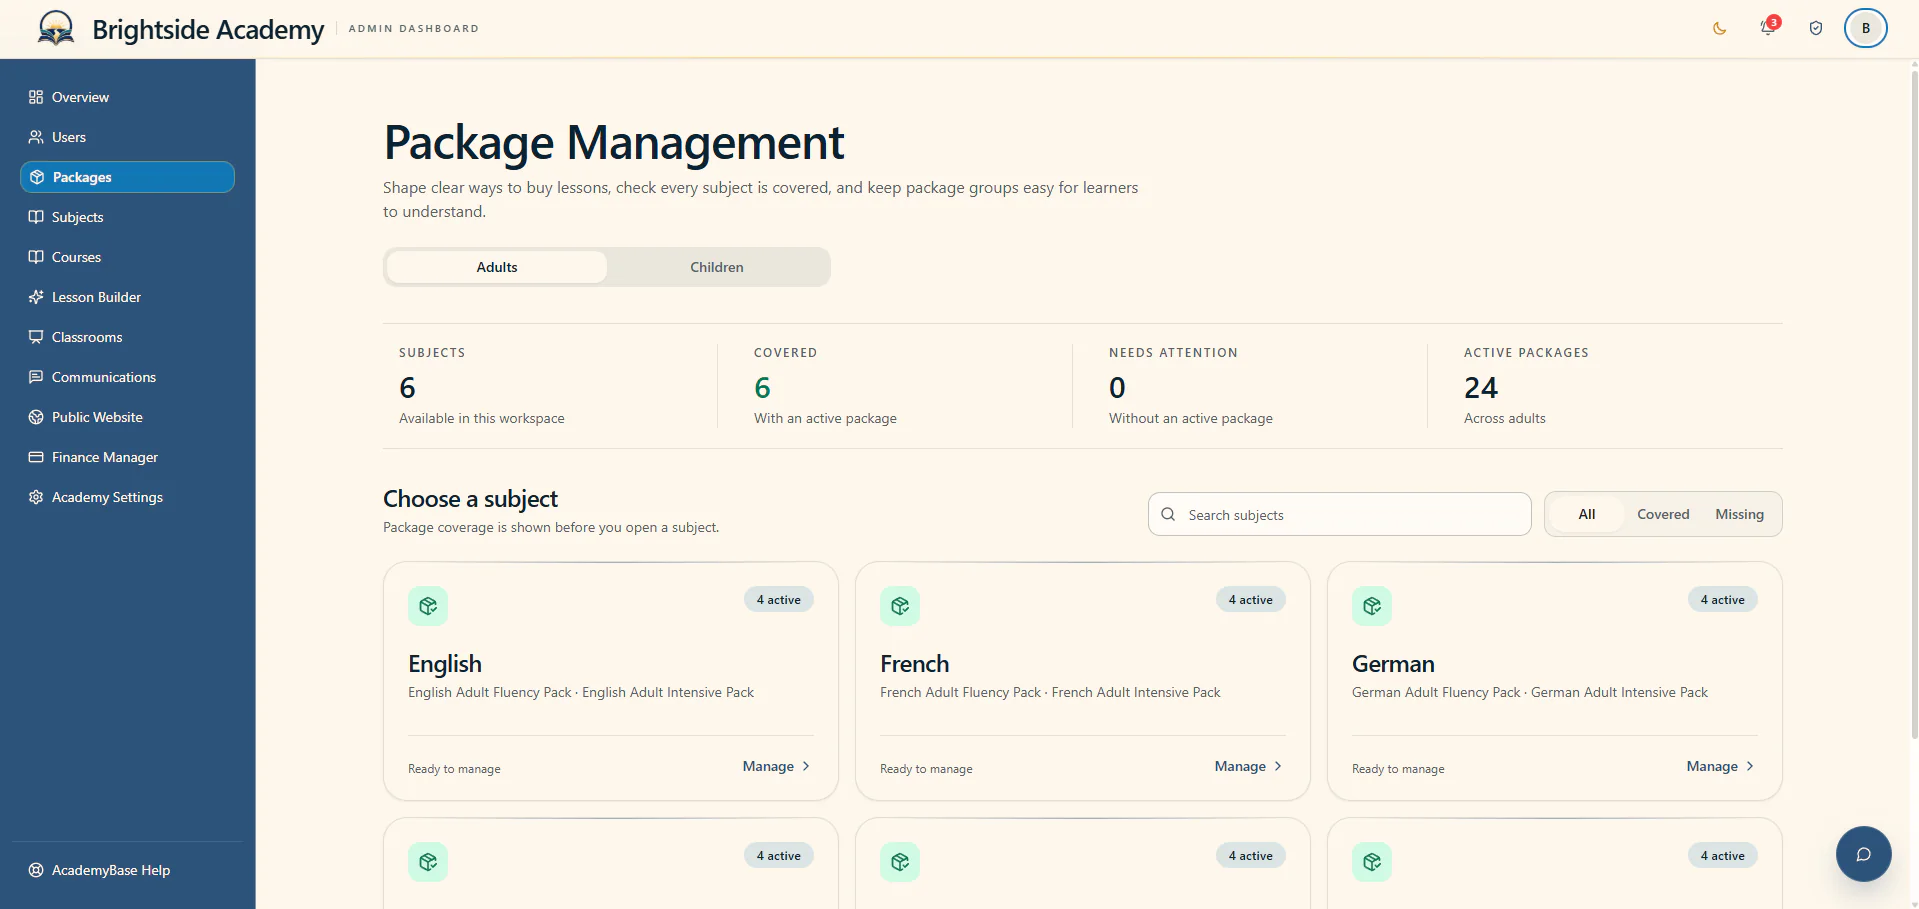The image size is (1919, 909).
Task: Click the Subjects book icon in sidebar
Action: click(36, 217)
